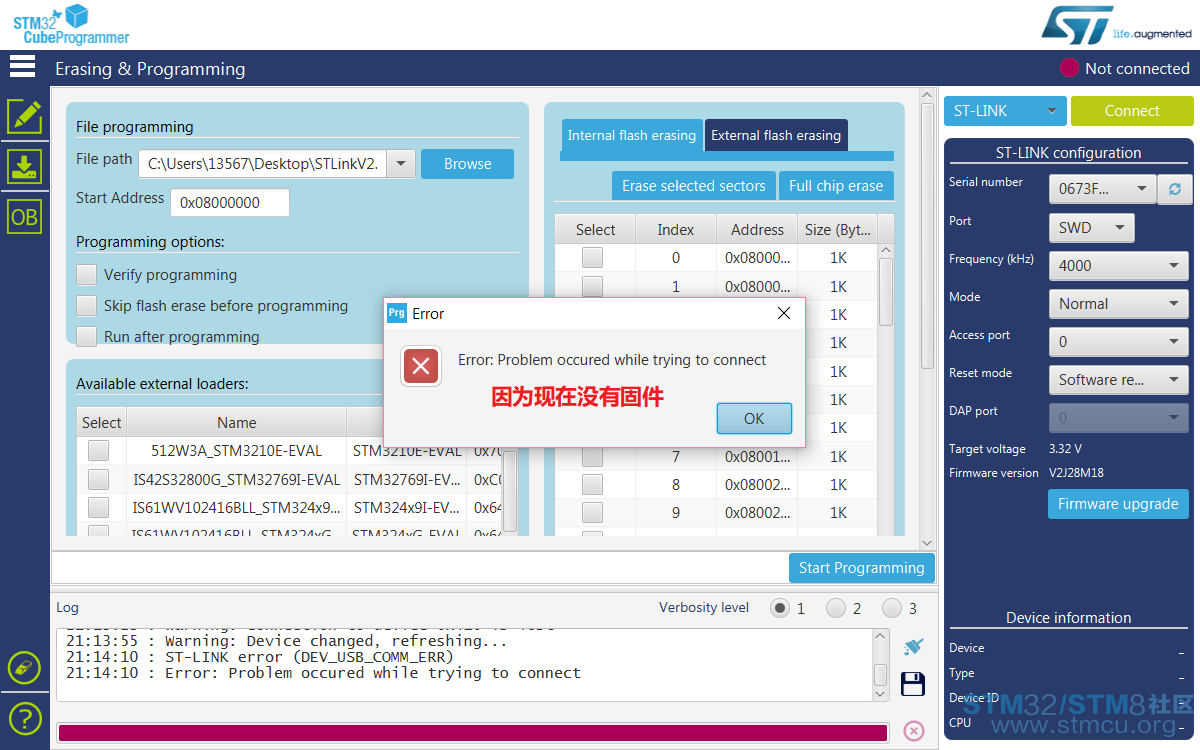Set verbosity level to 3
1200x750 pixels.
coord(891,608)
